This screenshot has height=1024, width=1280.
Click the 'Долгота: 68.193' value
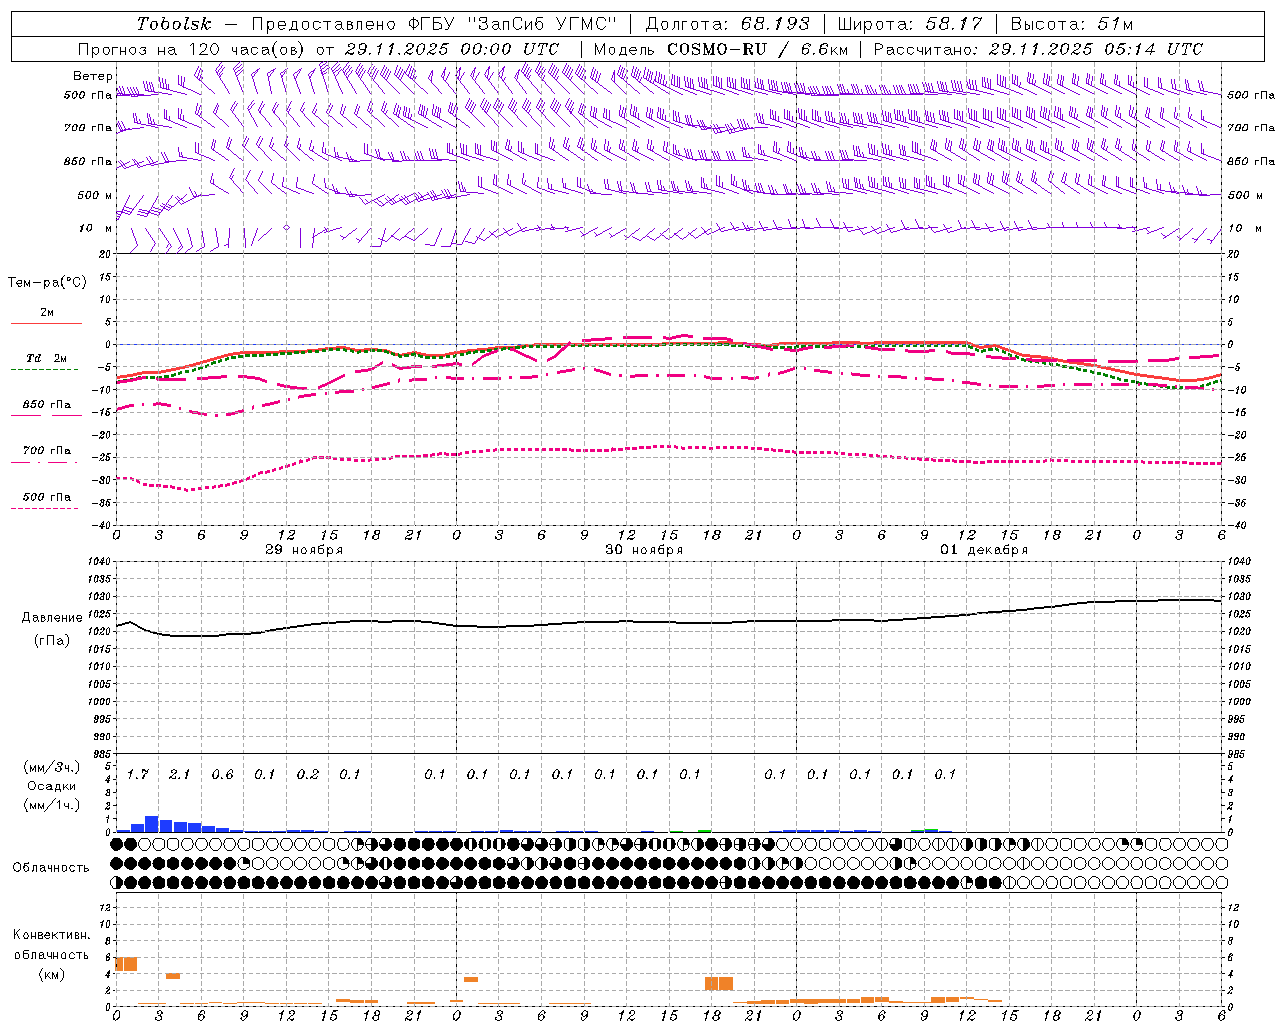tap(727, 24)
